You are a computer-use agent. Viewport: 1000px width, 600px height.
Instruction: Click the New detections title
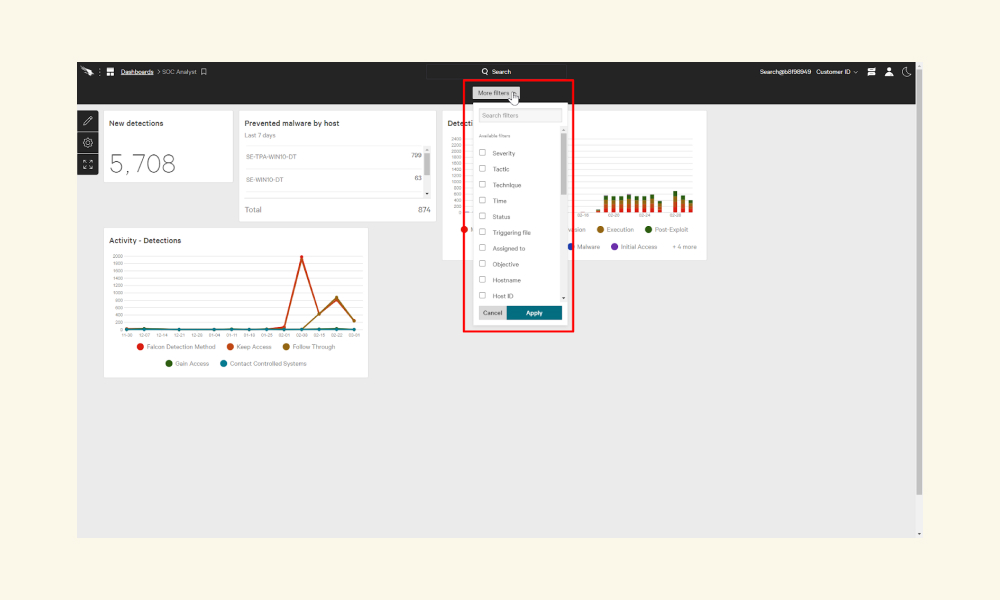(136, 123)
